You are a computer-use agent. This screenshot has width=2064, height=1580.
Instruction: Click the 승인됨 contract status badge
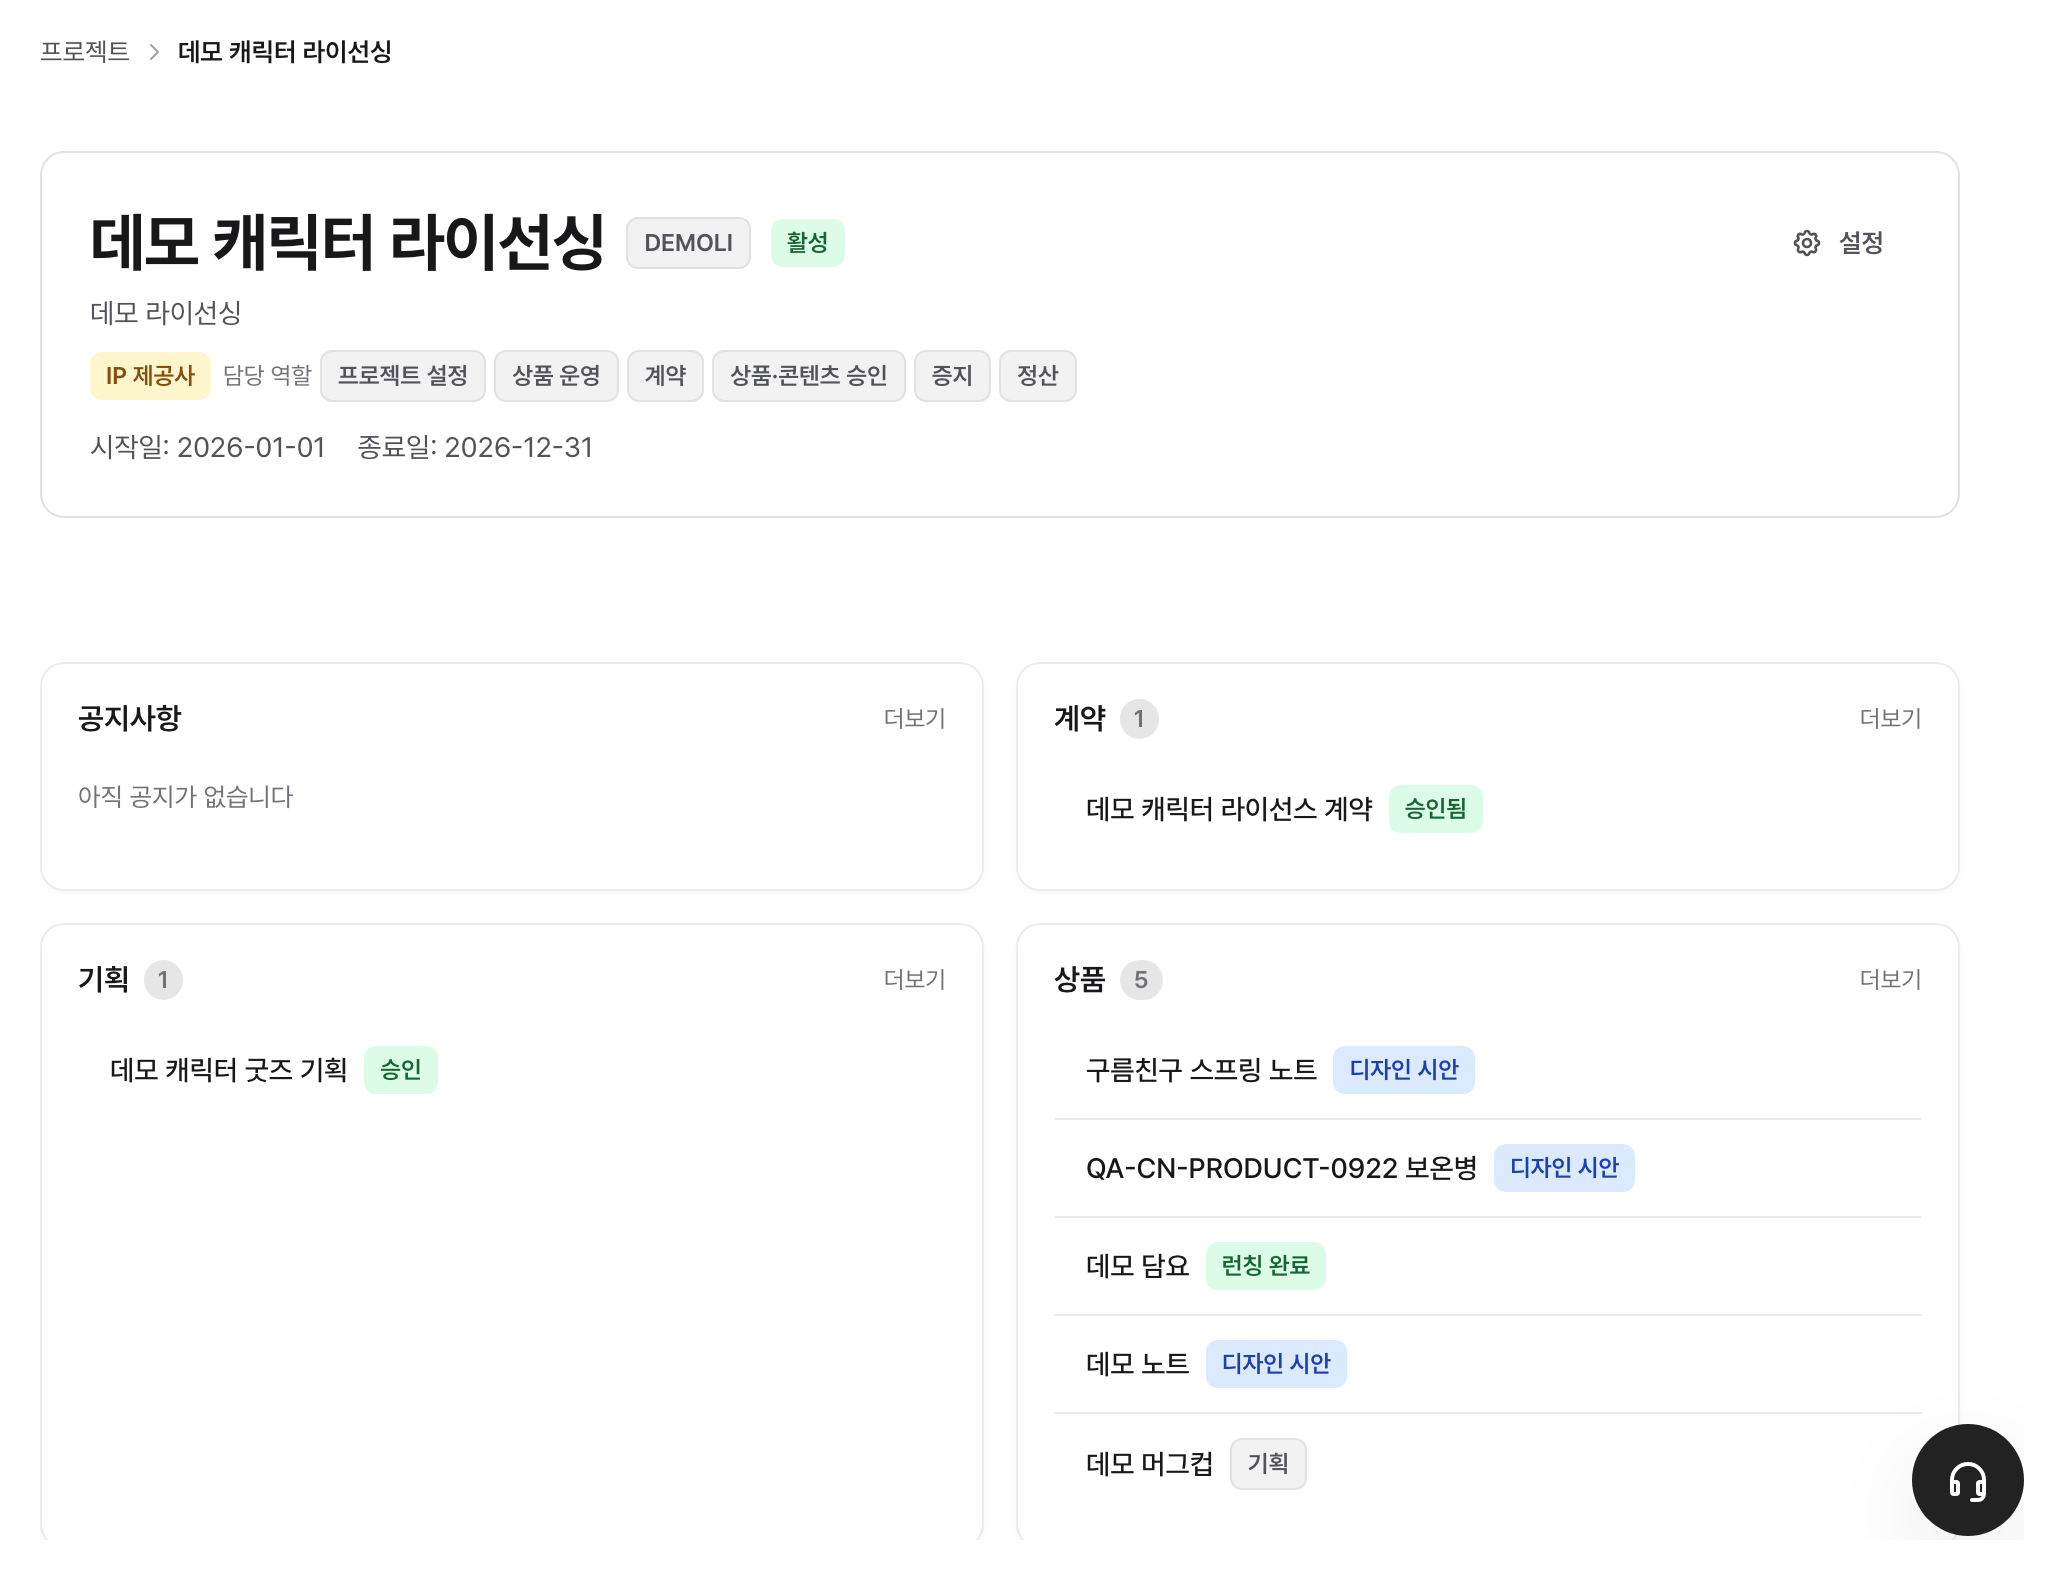[x=1435, y=809]
